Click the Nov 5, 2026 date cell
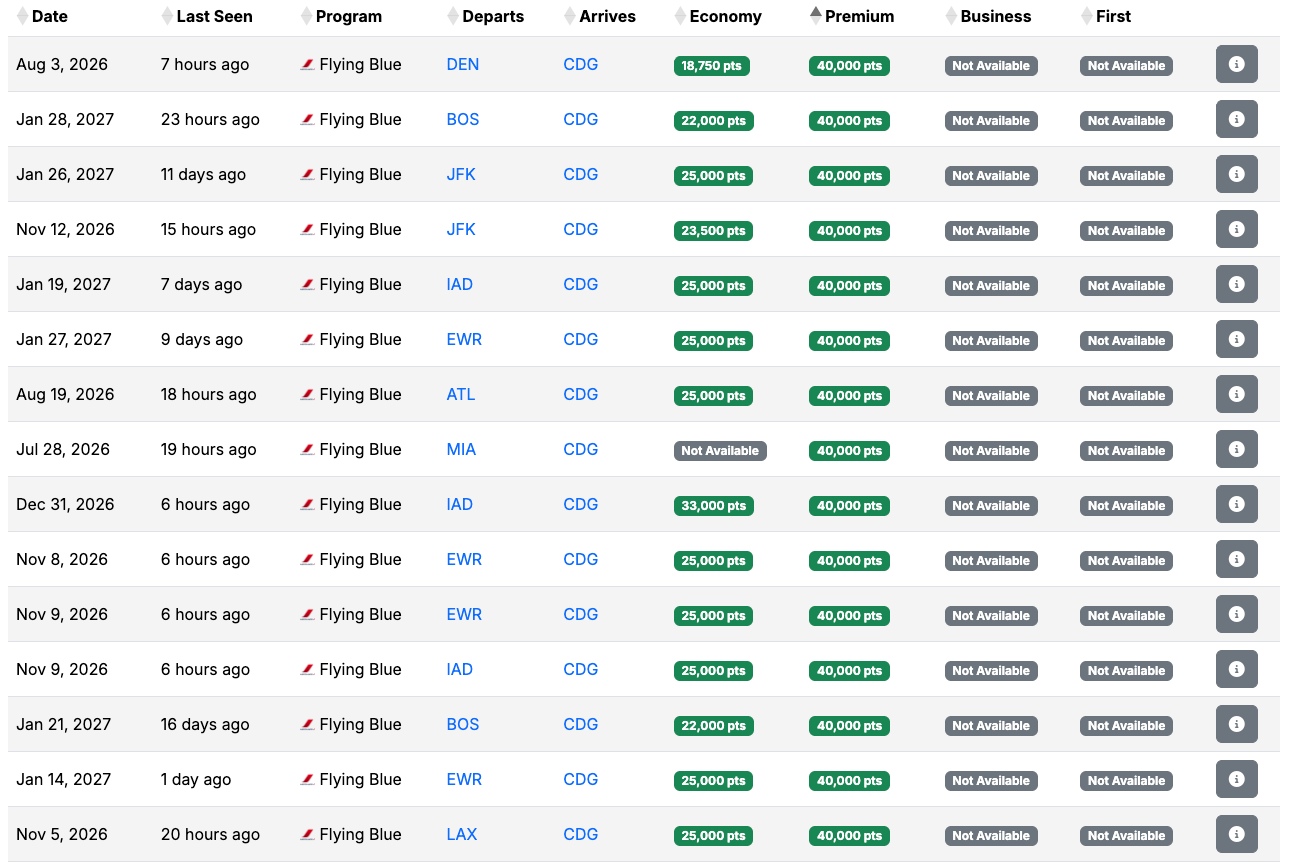Viewport: 1291px width, 866px height. click(x=62, y=834)
